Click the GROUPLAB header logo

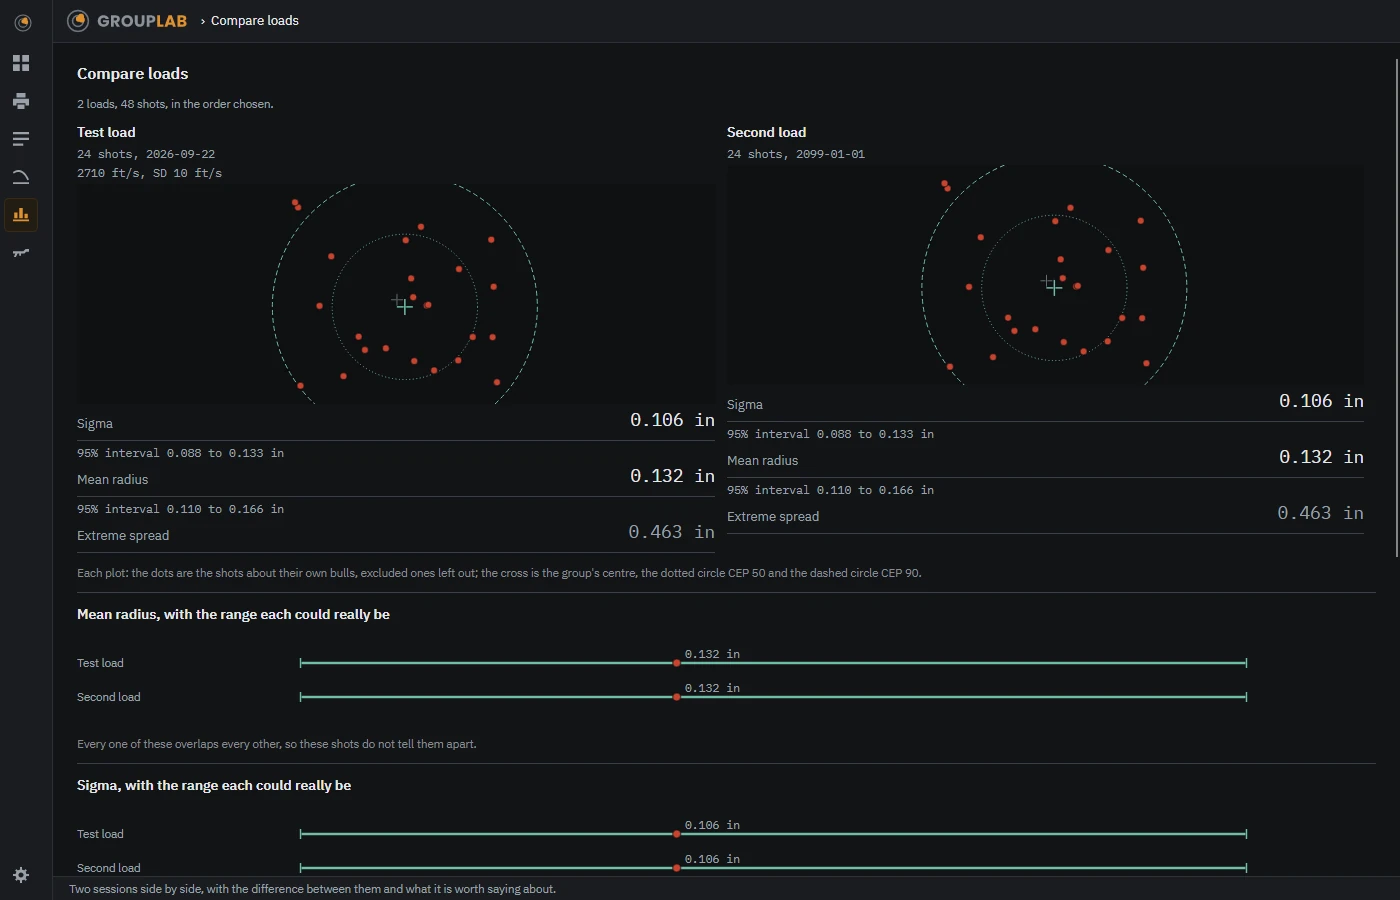127,21
